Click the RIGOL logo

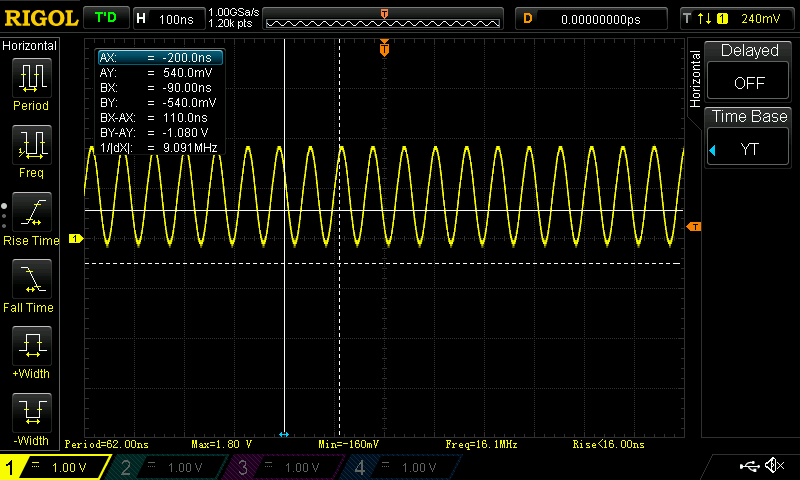[41, 18]
